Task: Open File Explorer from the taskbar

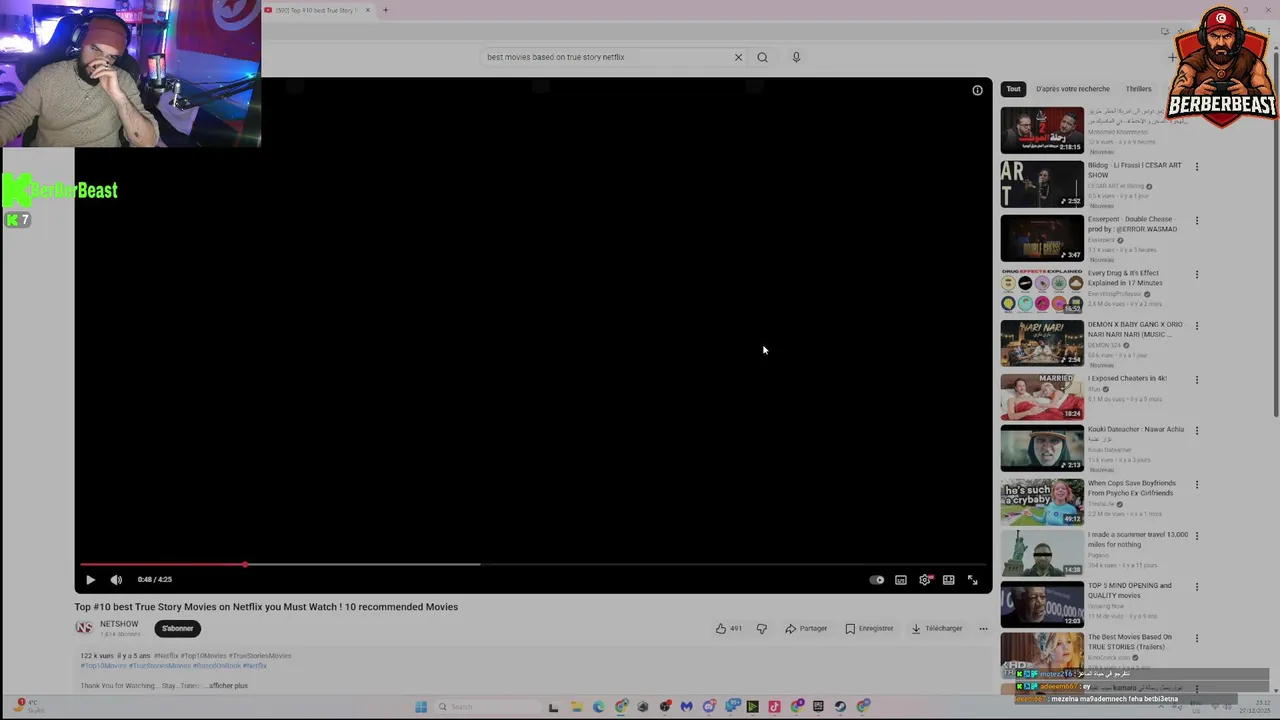Action: 577,707
